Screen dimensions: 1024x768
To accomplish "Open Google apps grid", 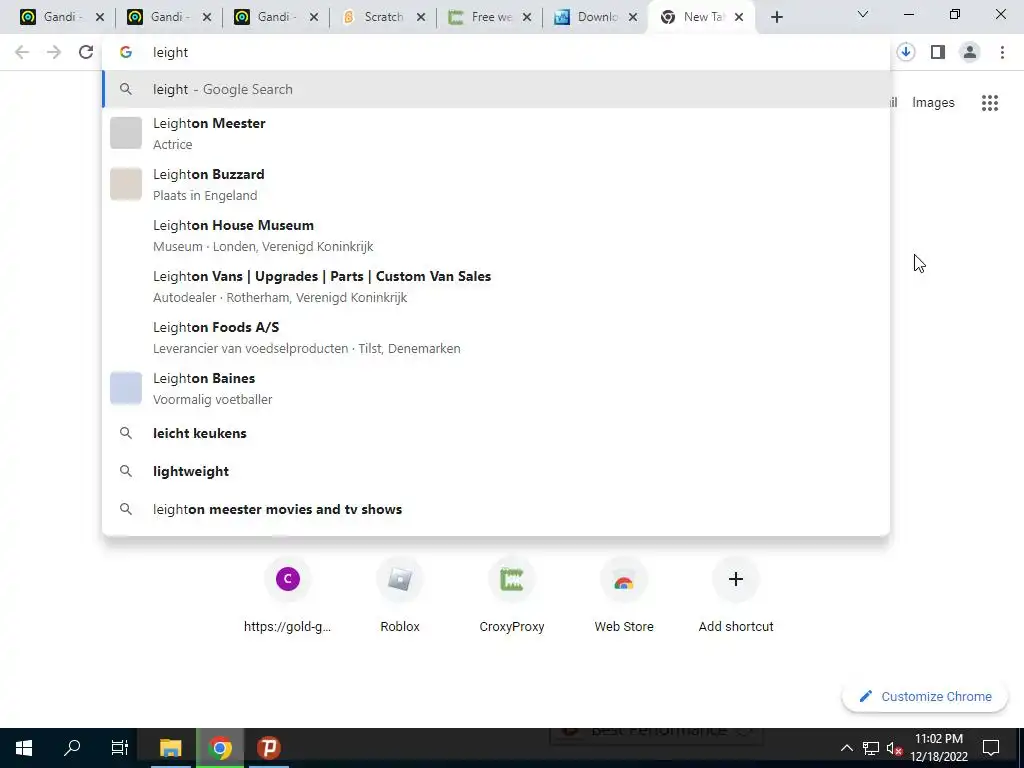I will [990, 103].
